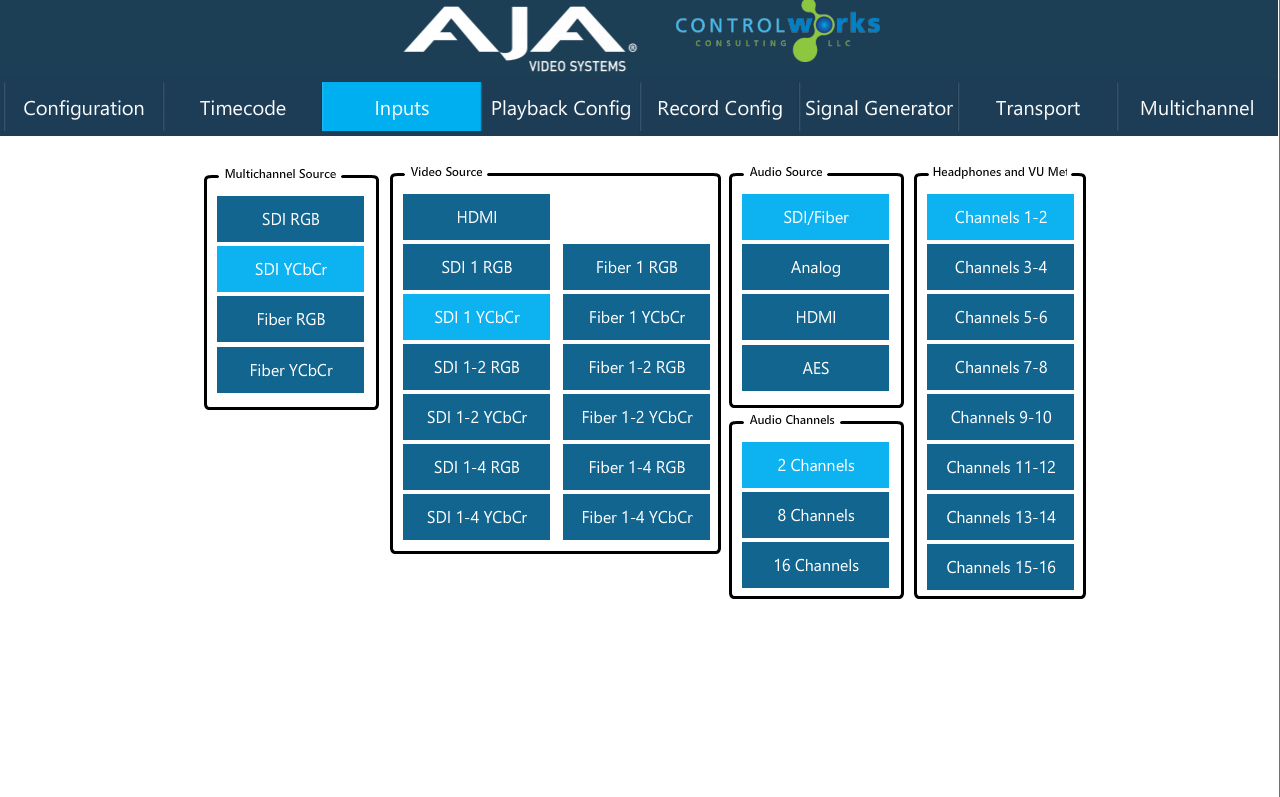The image size is (1280, 797).
Task: Click the Audio Source group label
Action: click(x=786, y=172)
